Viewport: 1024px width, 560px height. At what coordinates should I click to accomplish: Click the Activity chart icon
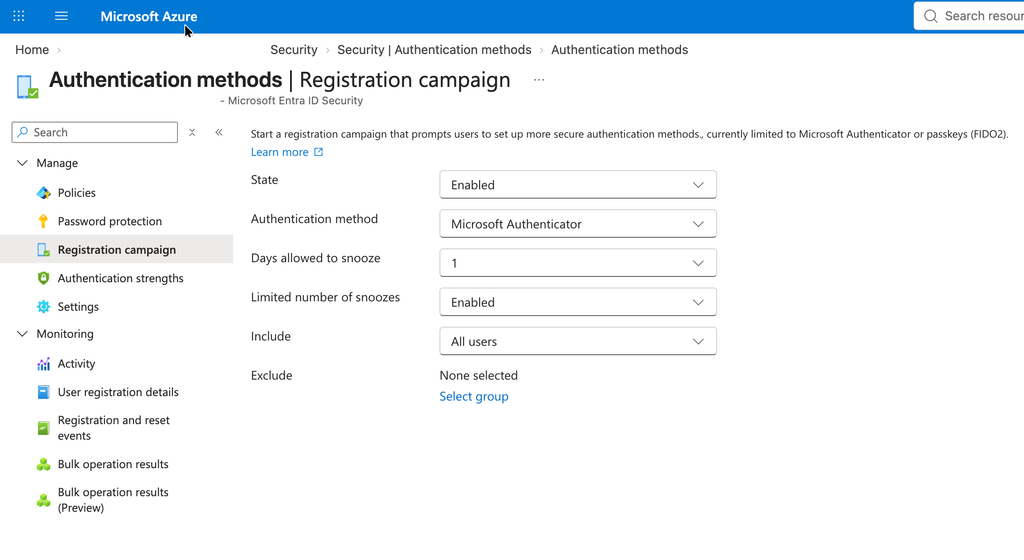(x=44, y=364)
